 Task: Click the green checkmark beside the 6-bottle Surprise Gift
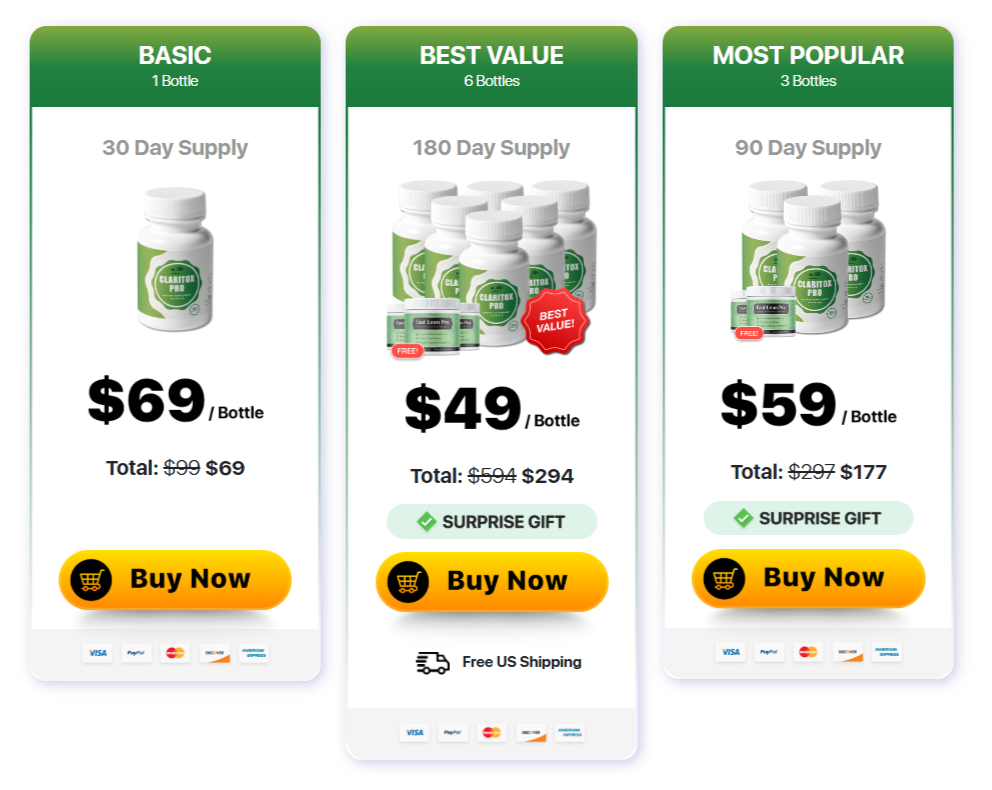tap(426, 521)
